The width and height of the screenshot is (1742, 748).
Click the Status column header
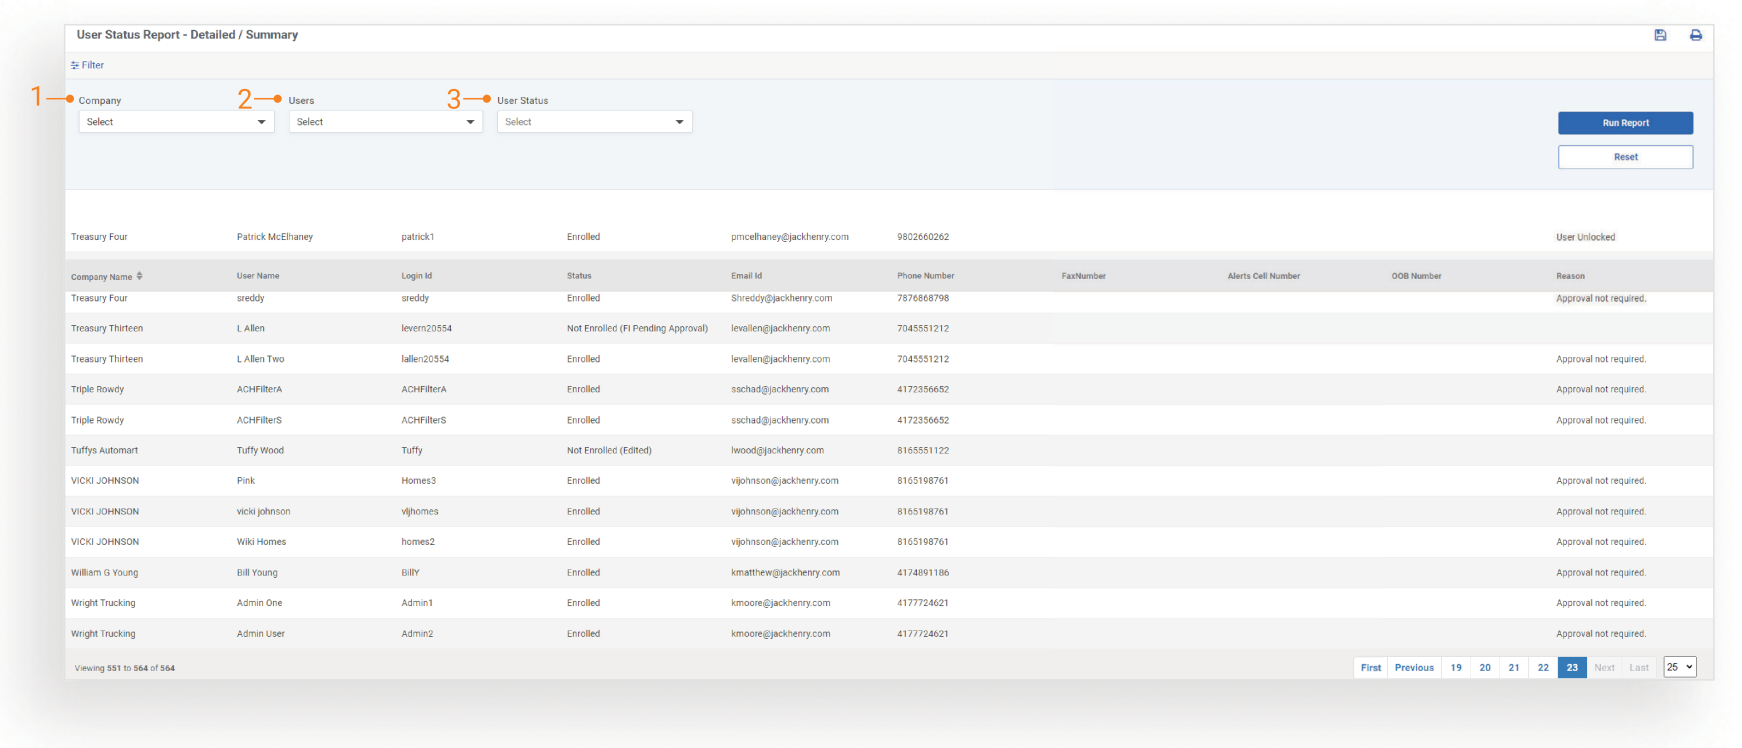click(579, 276)
